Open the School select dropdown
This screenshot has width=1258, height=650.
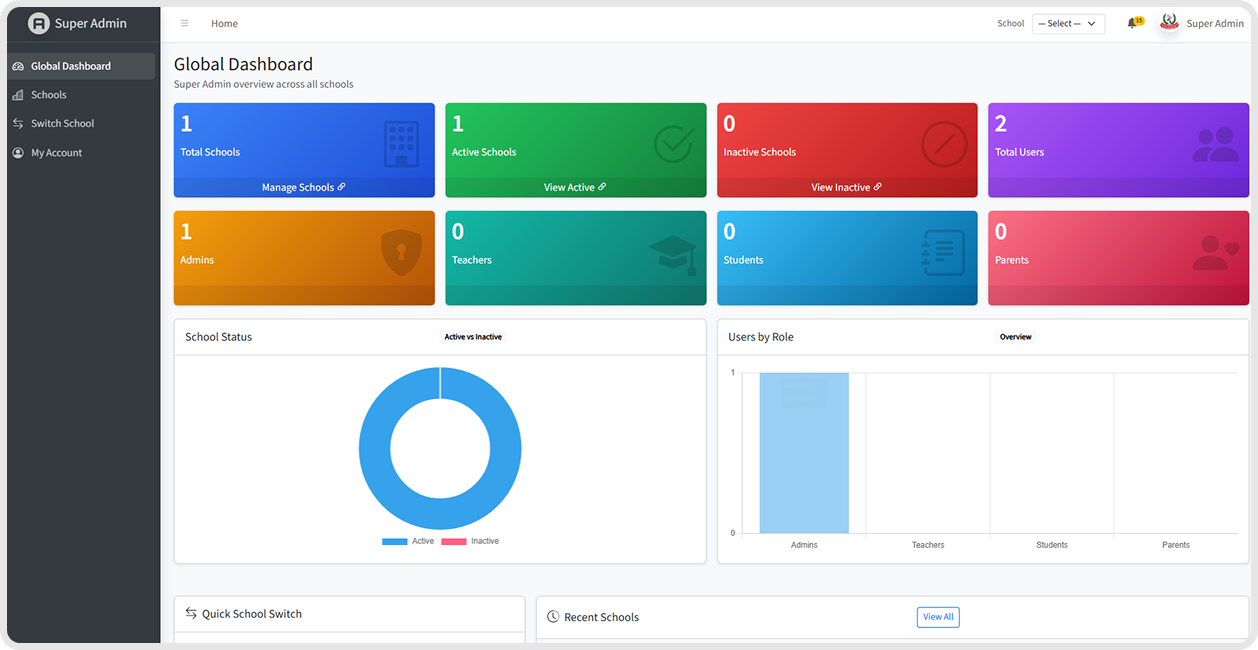click(x=1068, y=24)
